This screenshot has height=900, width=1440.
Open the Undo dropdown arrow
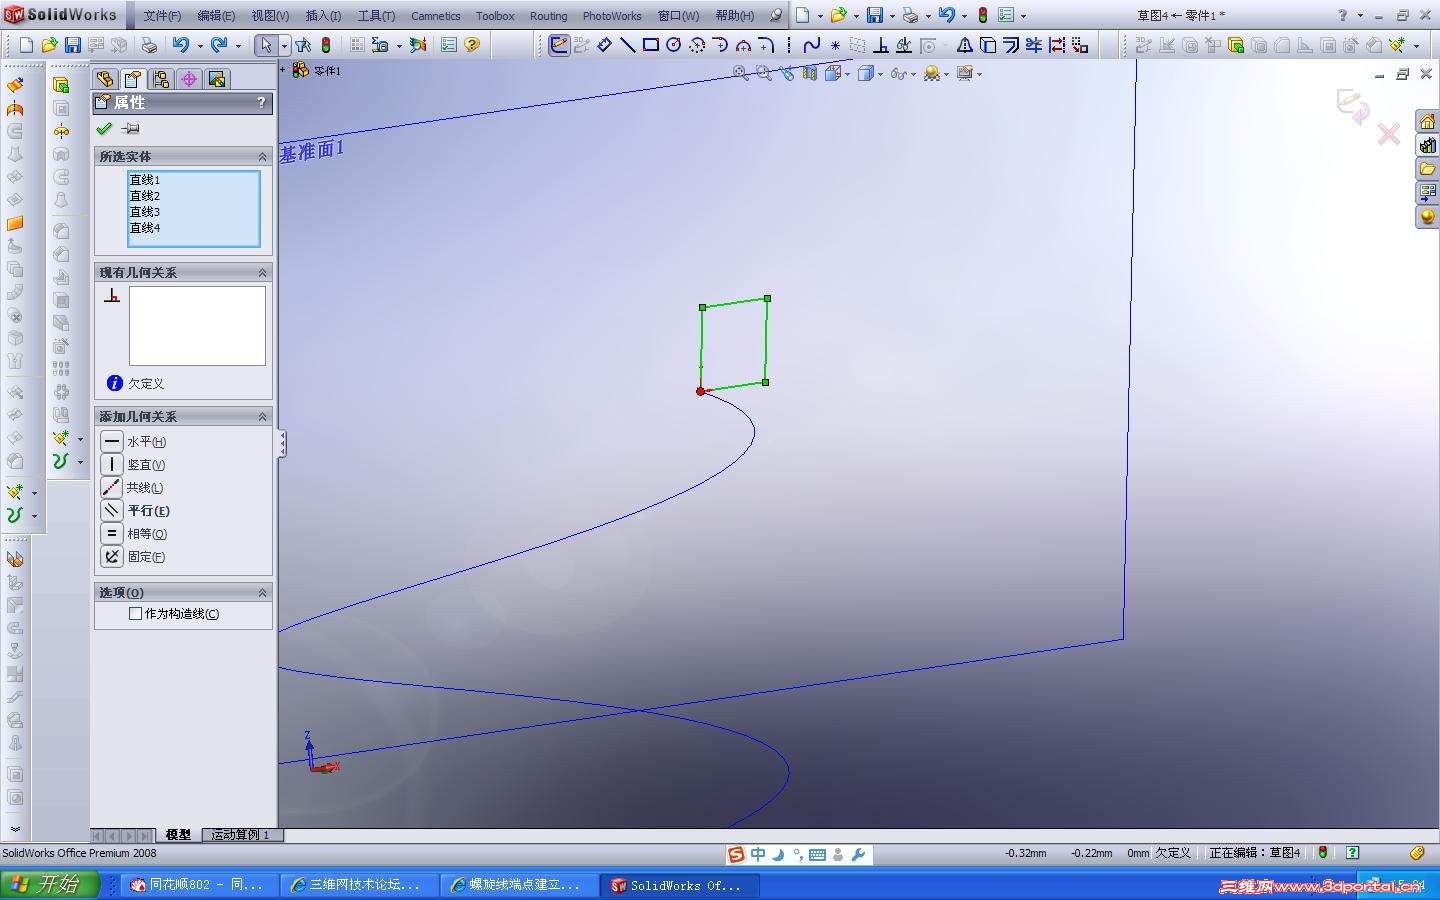click(199, 45)
